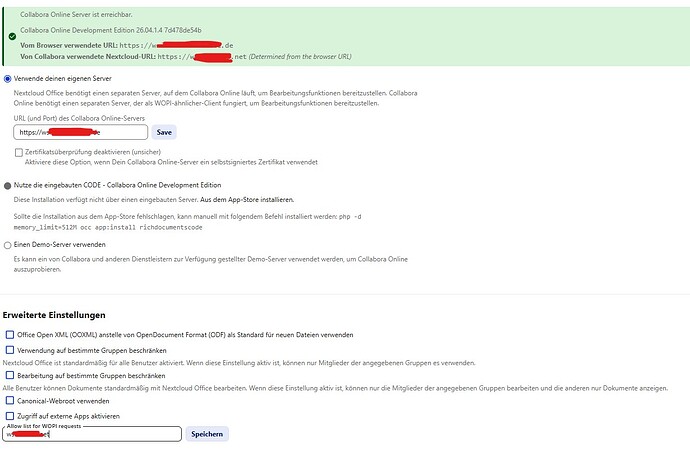
Task: Choose the built-in CODE server radio option
Action: pos(7,186)
